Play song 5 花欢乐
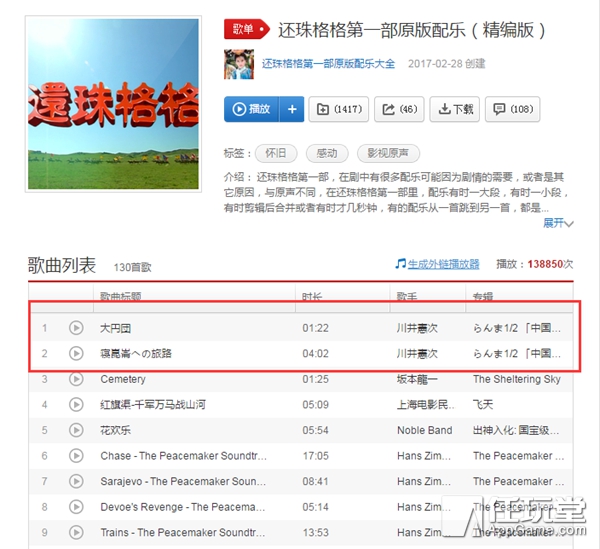600x549 pixels. [76, 430]
